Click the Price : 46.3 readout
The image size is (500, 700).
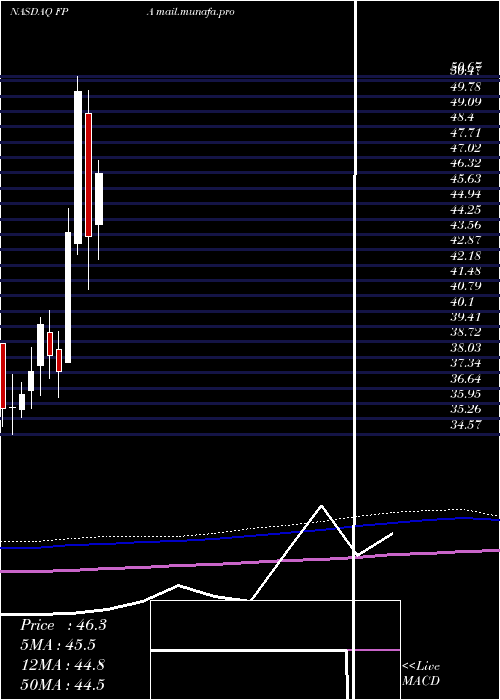(x=63, y=625)
